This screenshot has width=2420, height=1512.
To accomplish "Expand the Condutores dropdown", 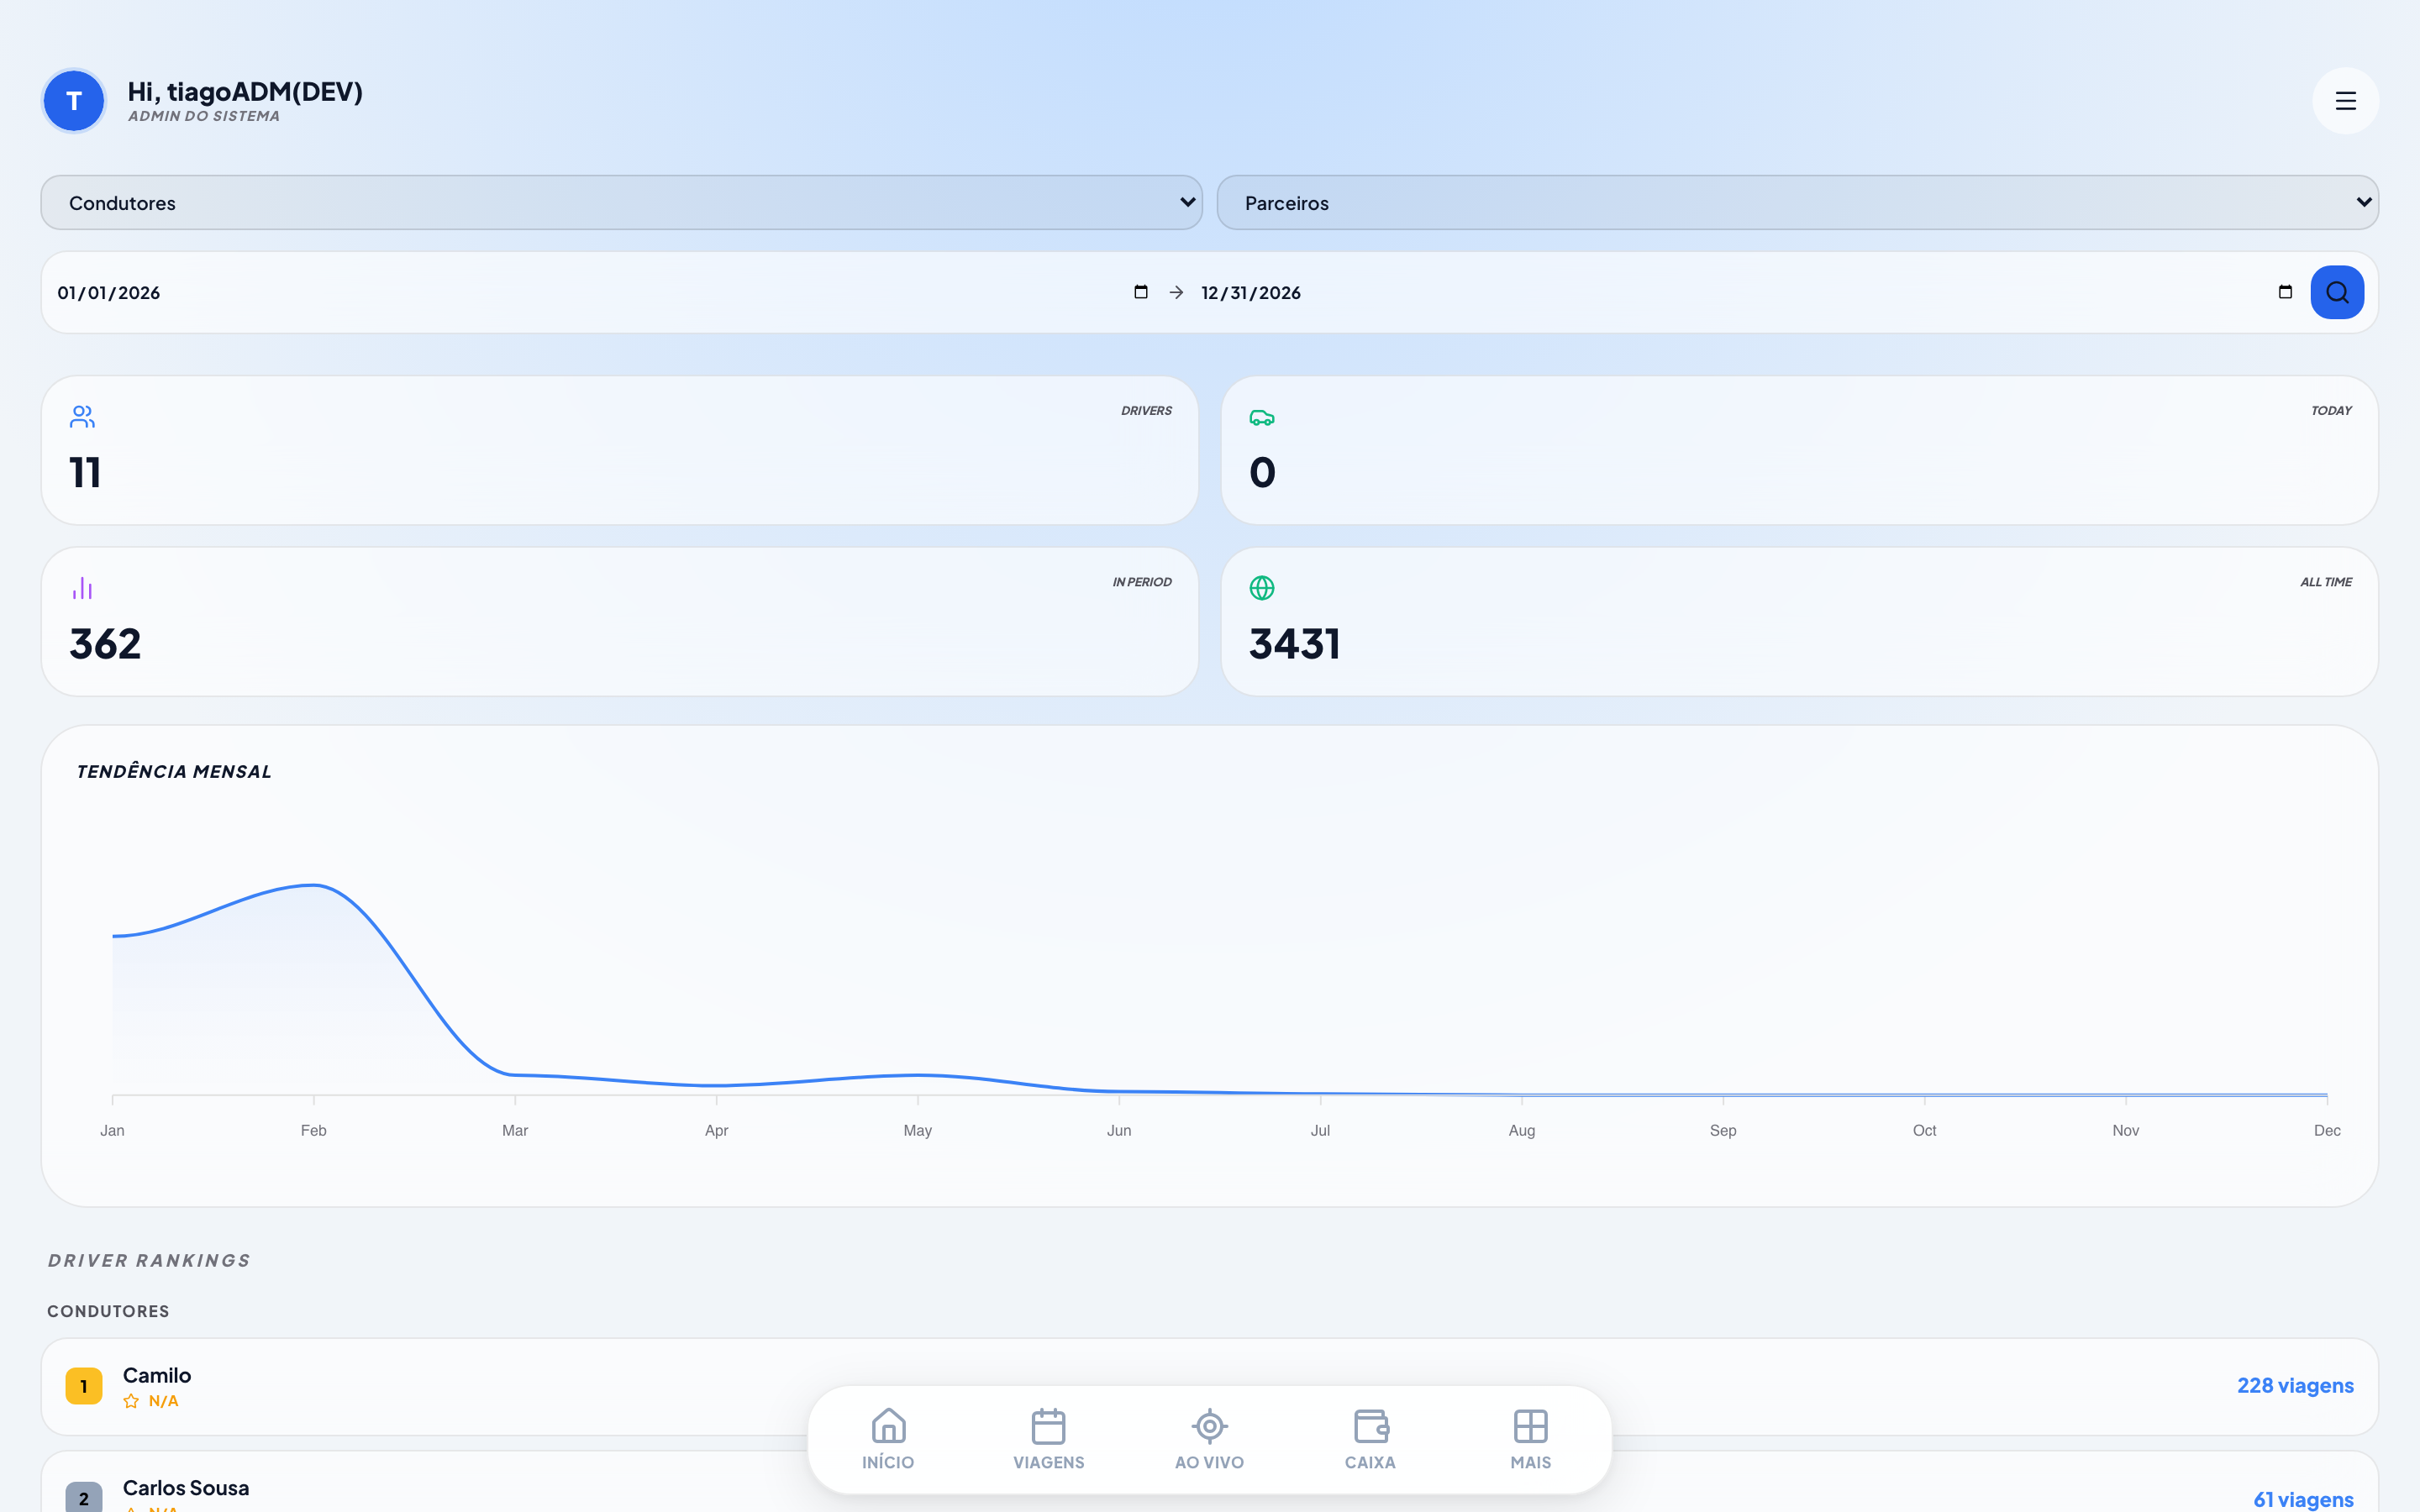I will [621, 203].
